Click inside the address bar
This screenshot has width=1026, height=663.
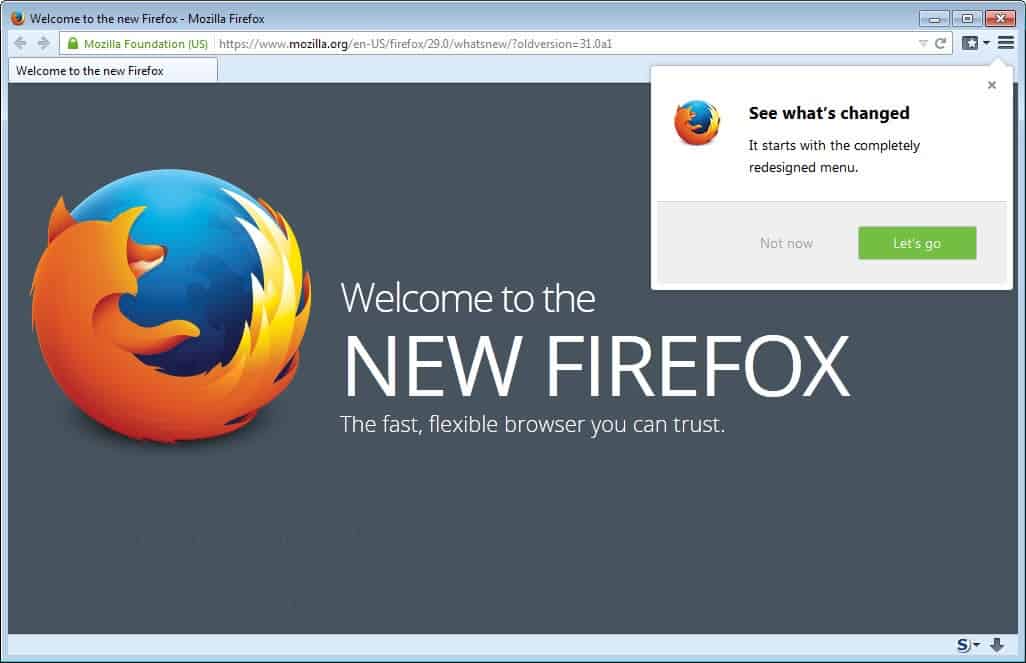click(x=500, y=43)
